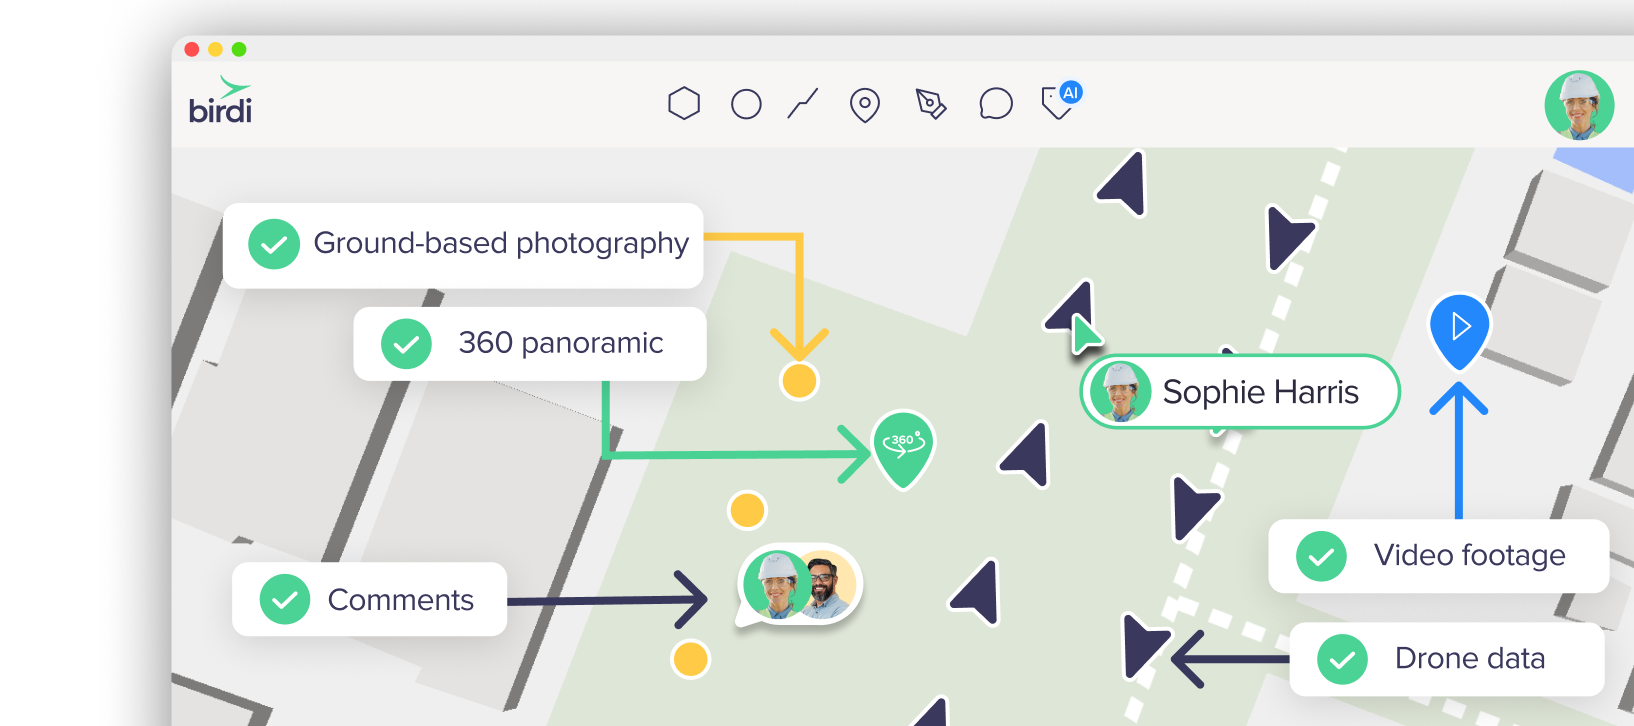The height and width of the screenshot is (726, 1634).
Task: Select the location pin marker tool
Action: tap(865, 105)
